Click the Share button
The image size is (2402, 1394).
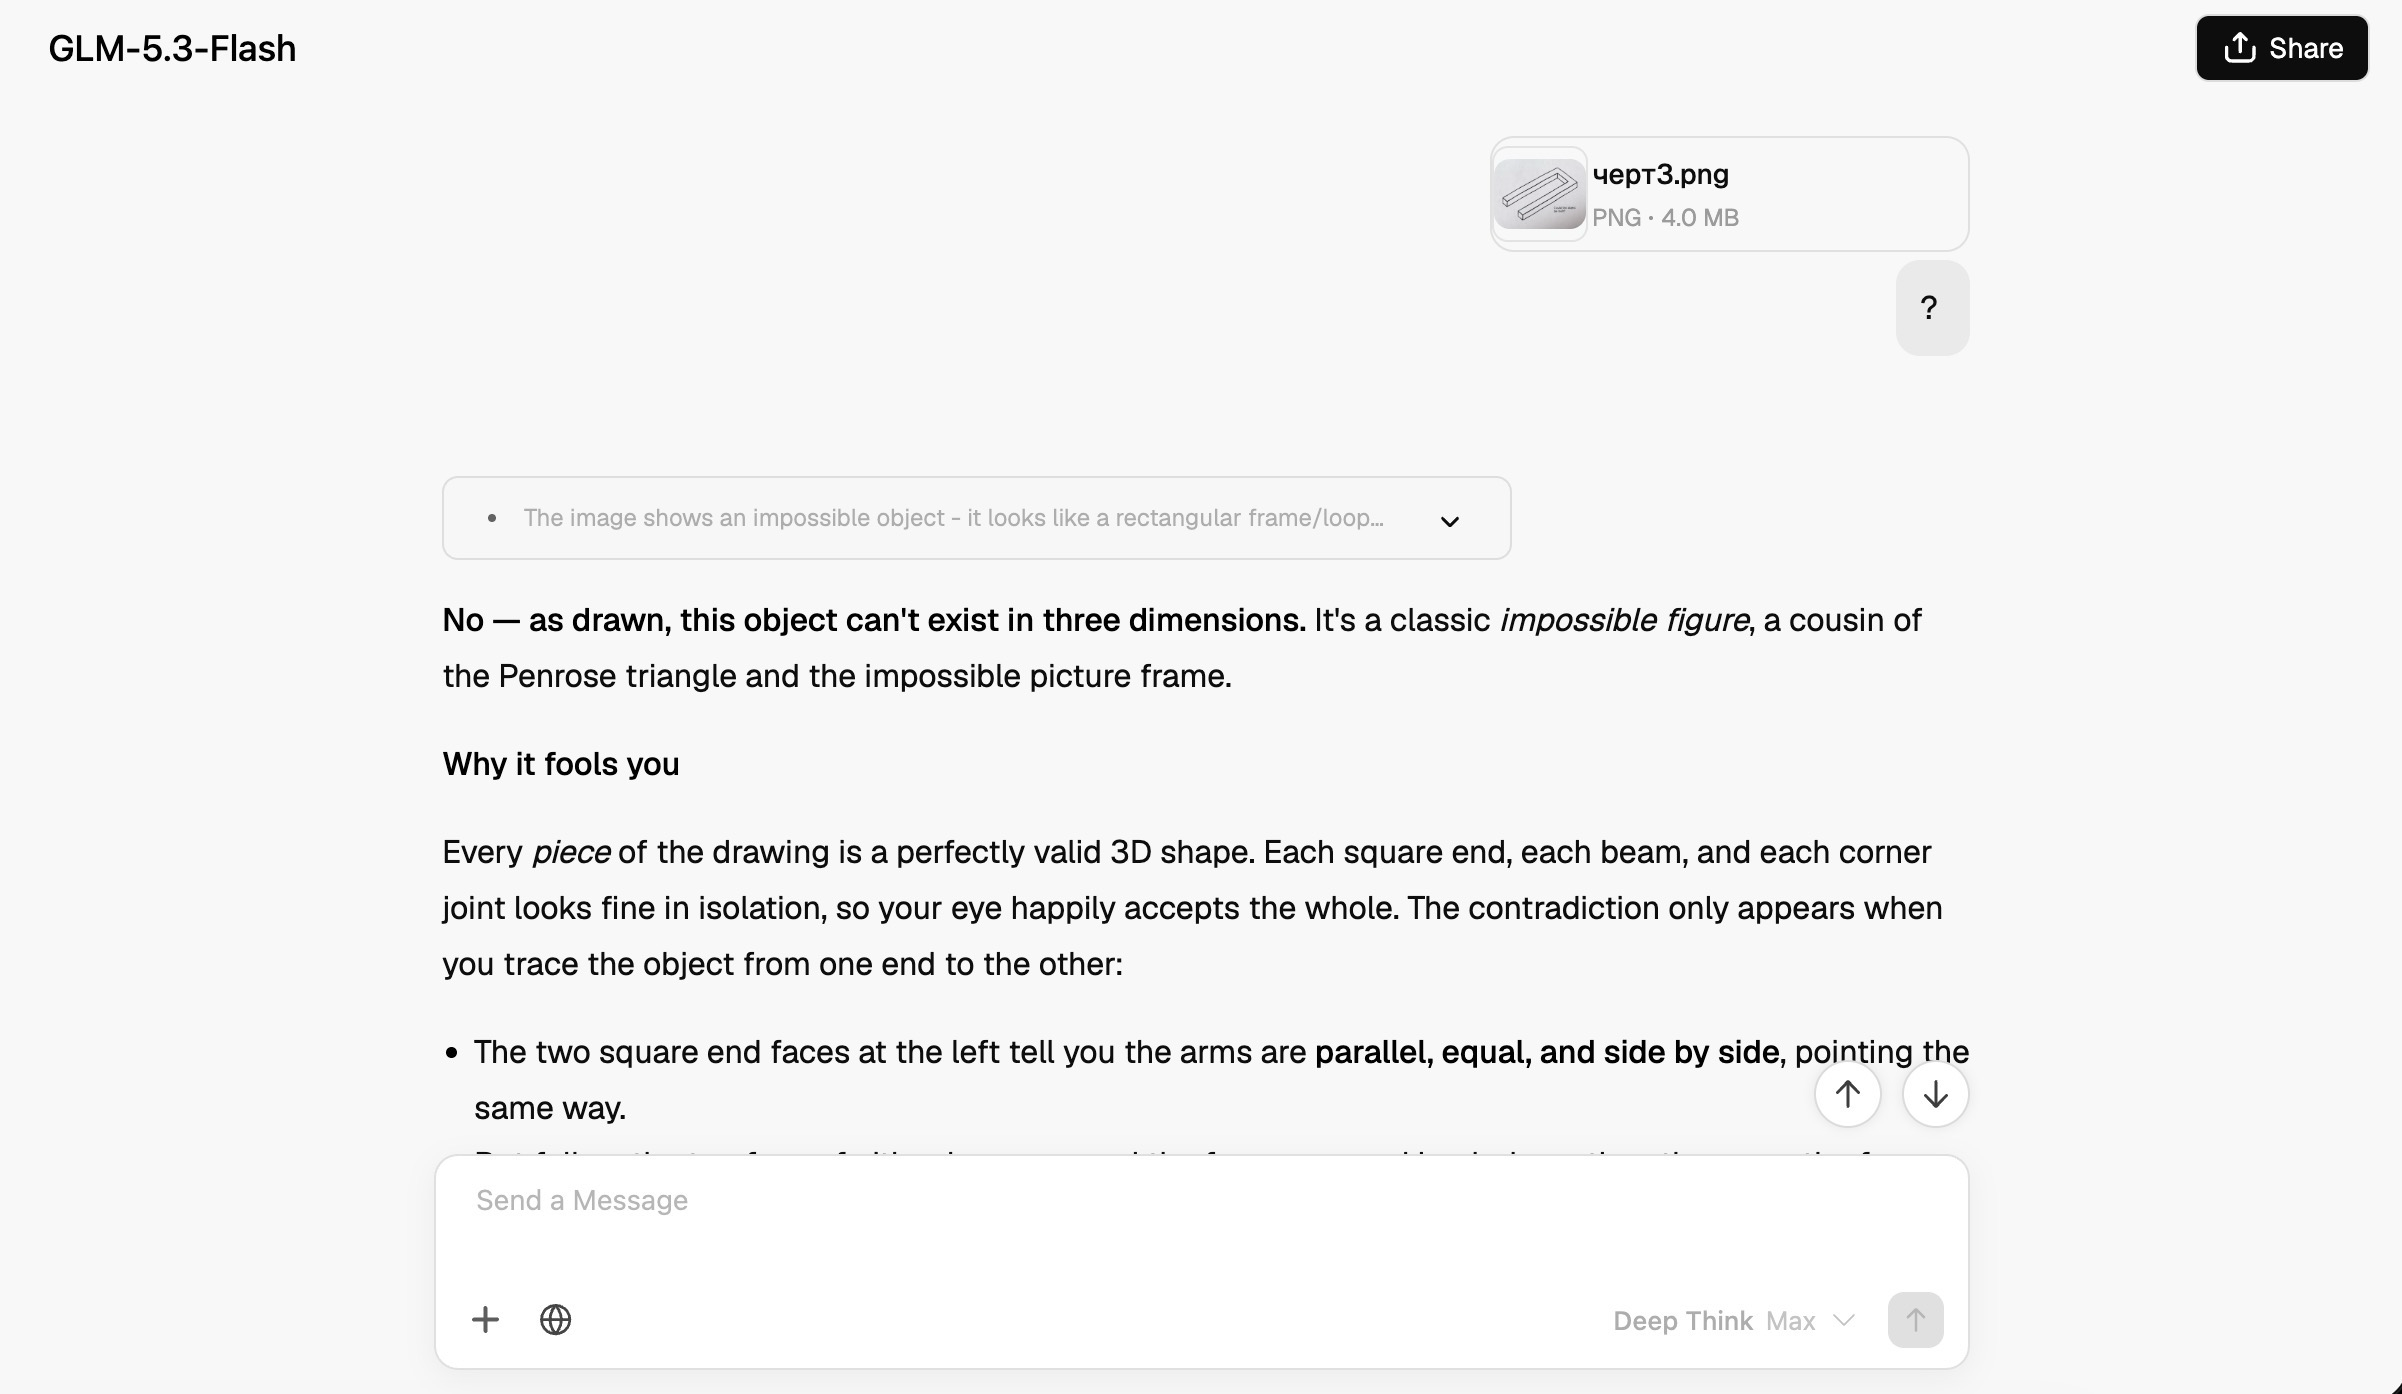(2281, 48)
